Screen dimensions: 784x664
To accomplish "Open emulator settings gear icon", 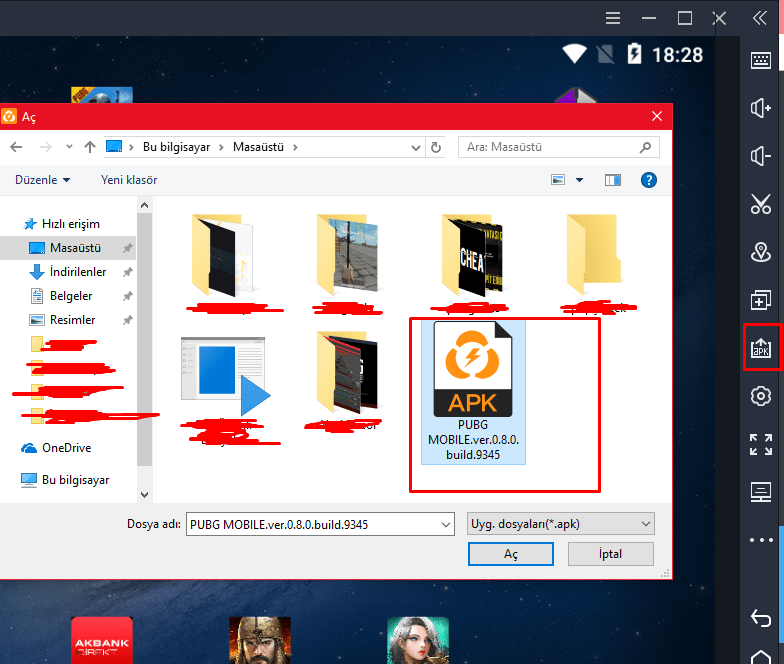I will tap(760, 396).
